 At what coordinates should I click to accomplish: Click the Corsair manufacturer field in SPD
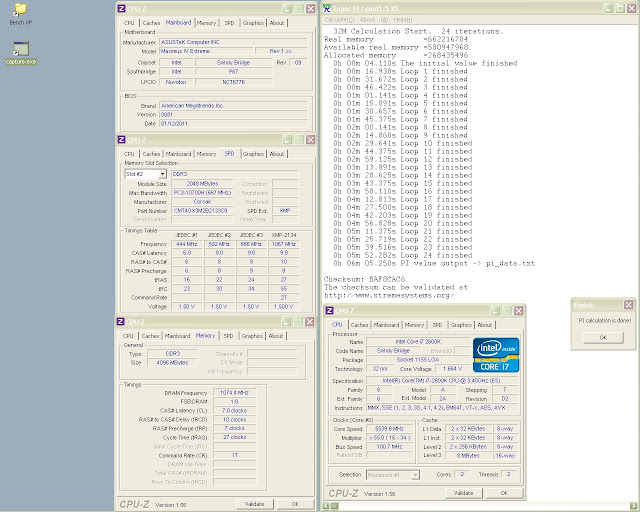coord(202,202)
